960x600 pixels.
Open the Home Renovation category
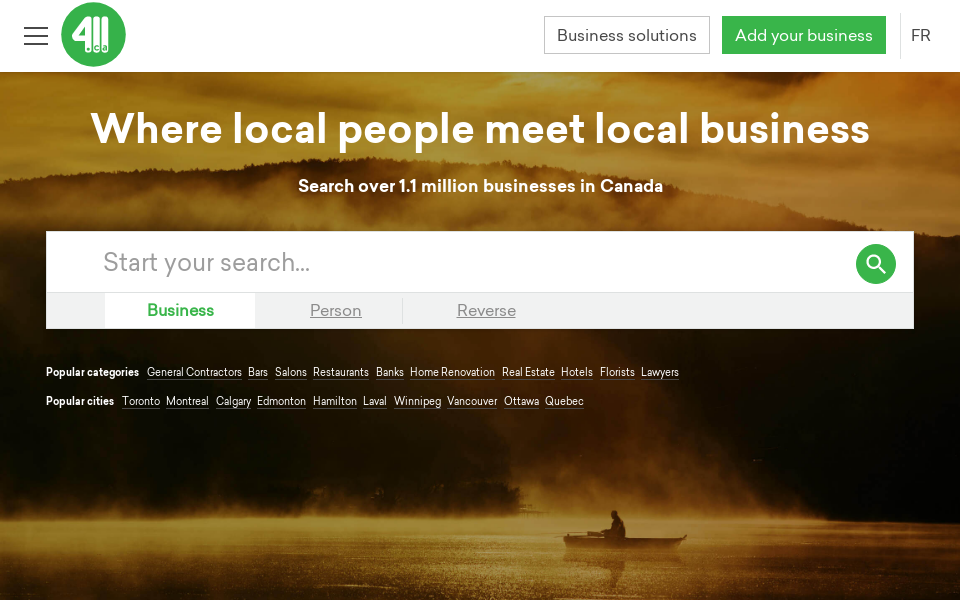click(x=452, y=372)
